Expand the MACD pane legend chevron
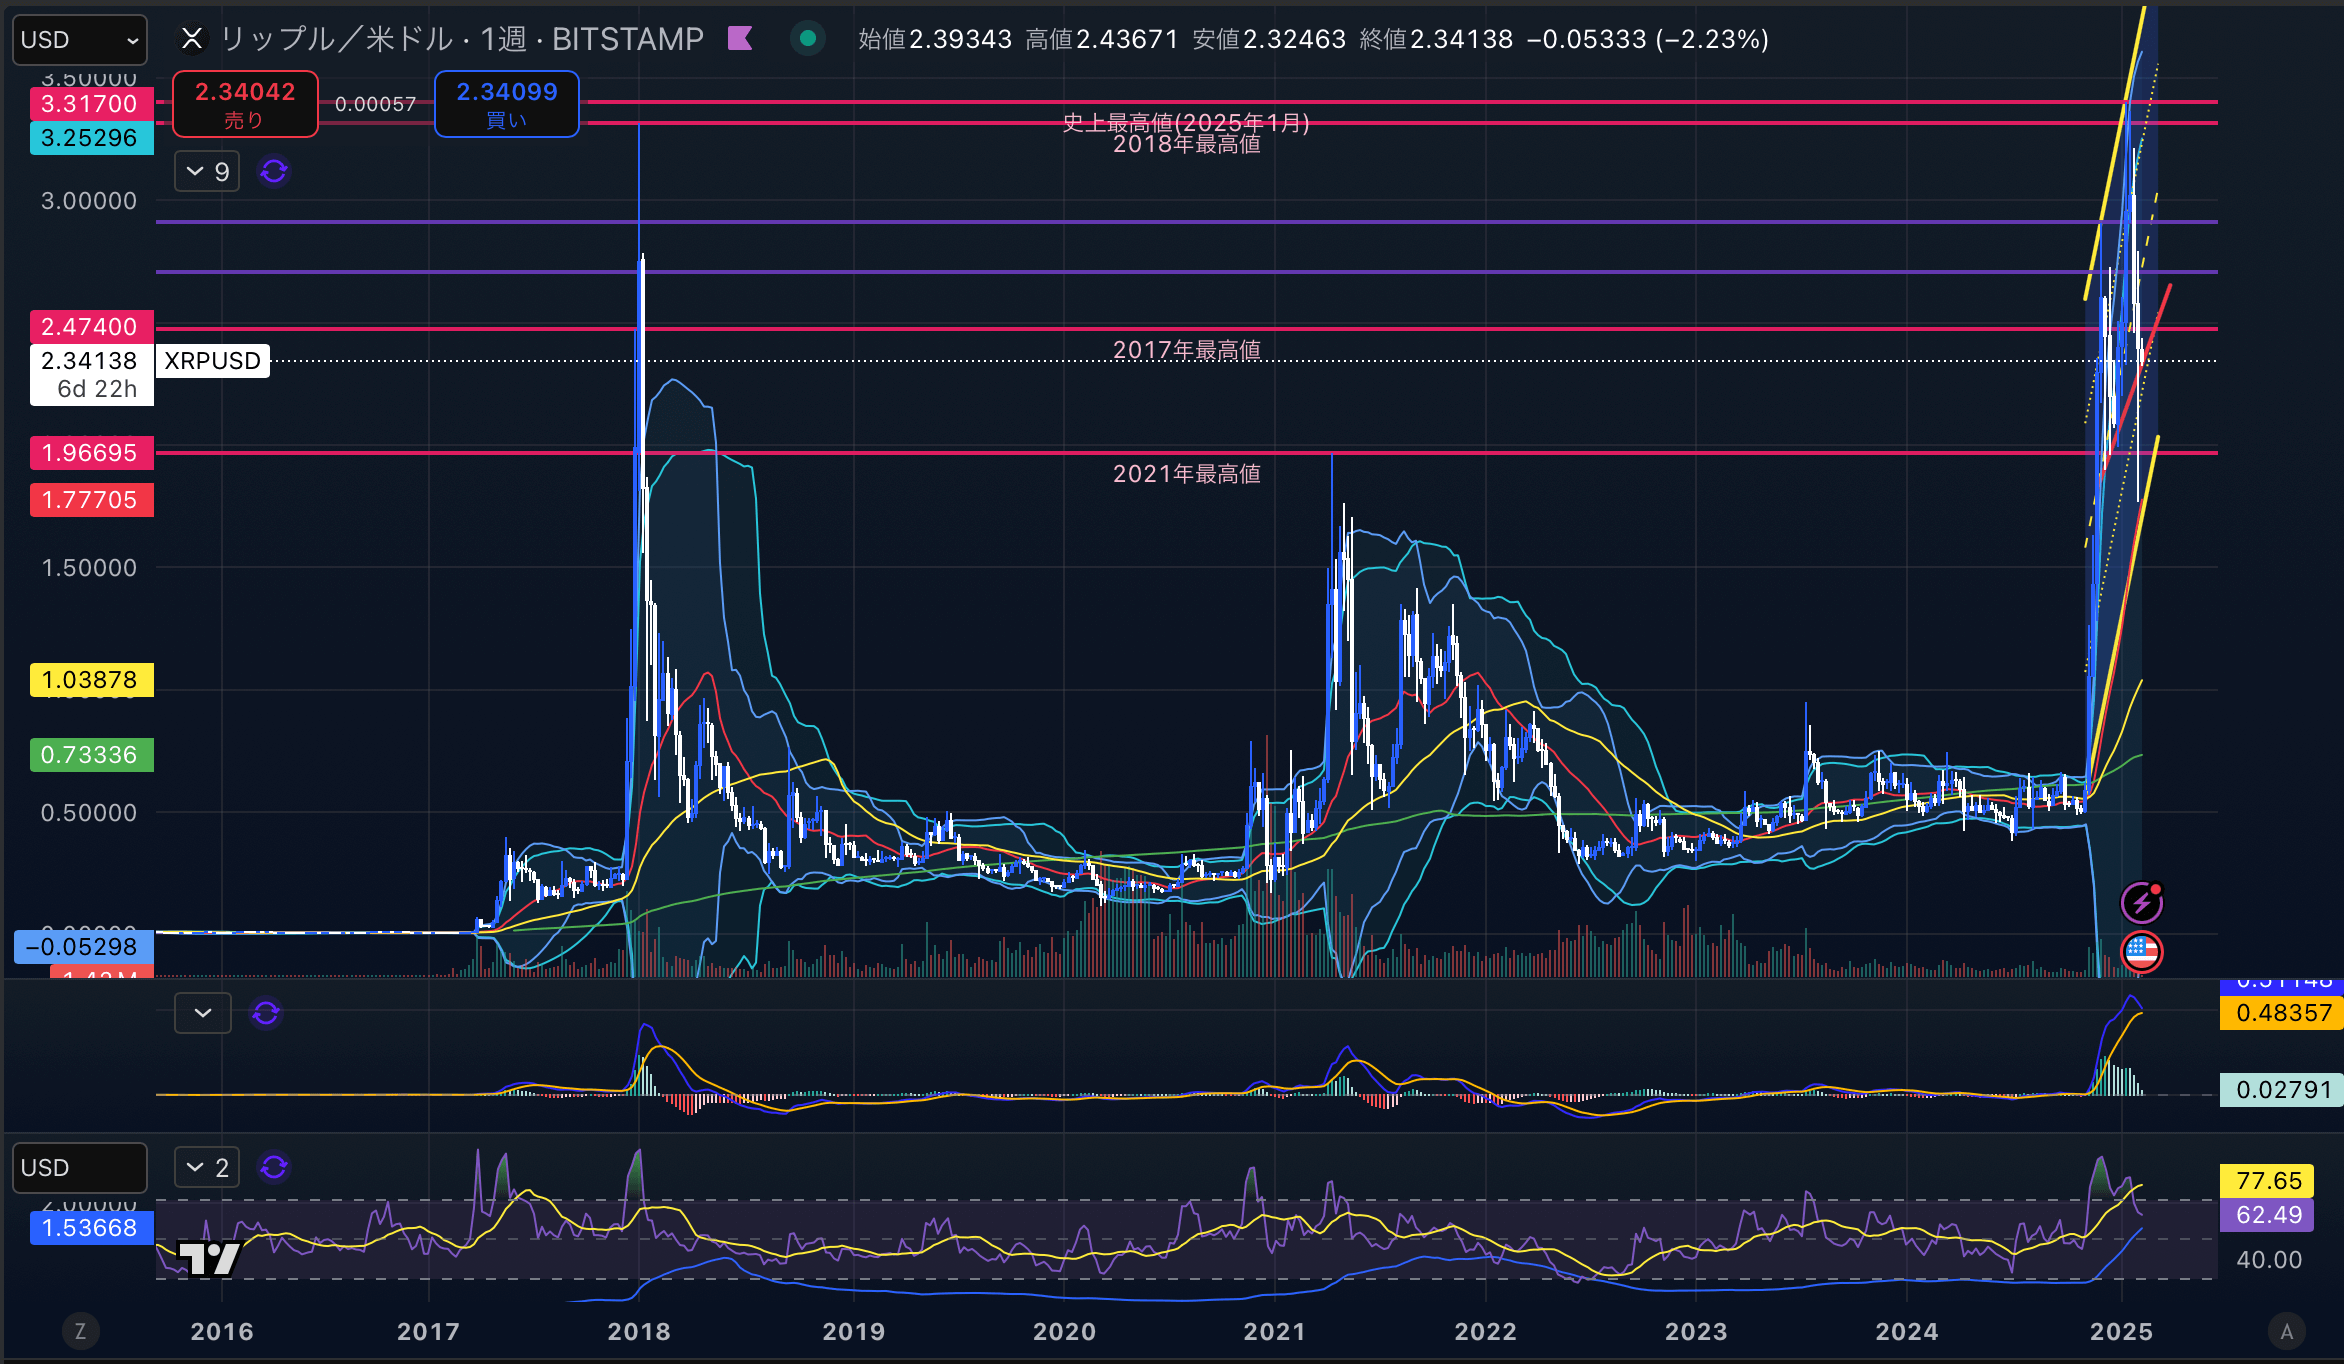 pyautogui.click(x=203, y=1013)
